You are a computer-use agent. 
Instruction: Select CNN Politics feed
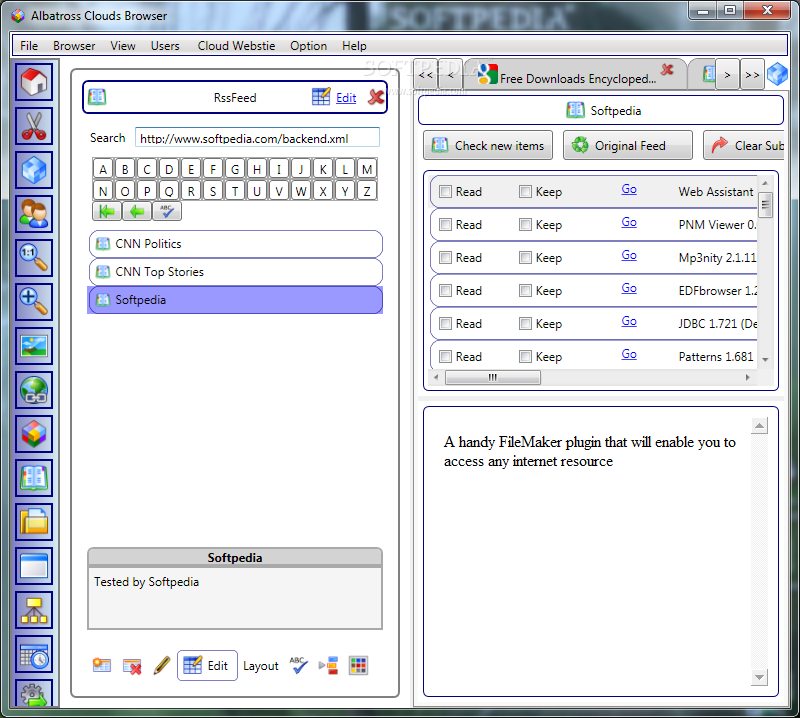tap(236, 244)
